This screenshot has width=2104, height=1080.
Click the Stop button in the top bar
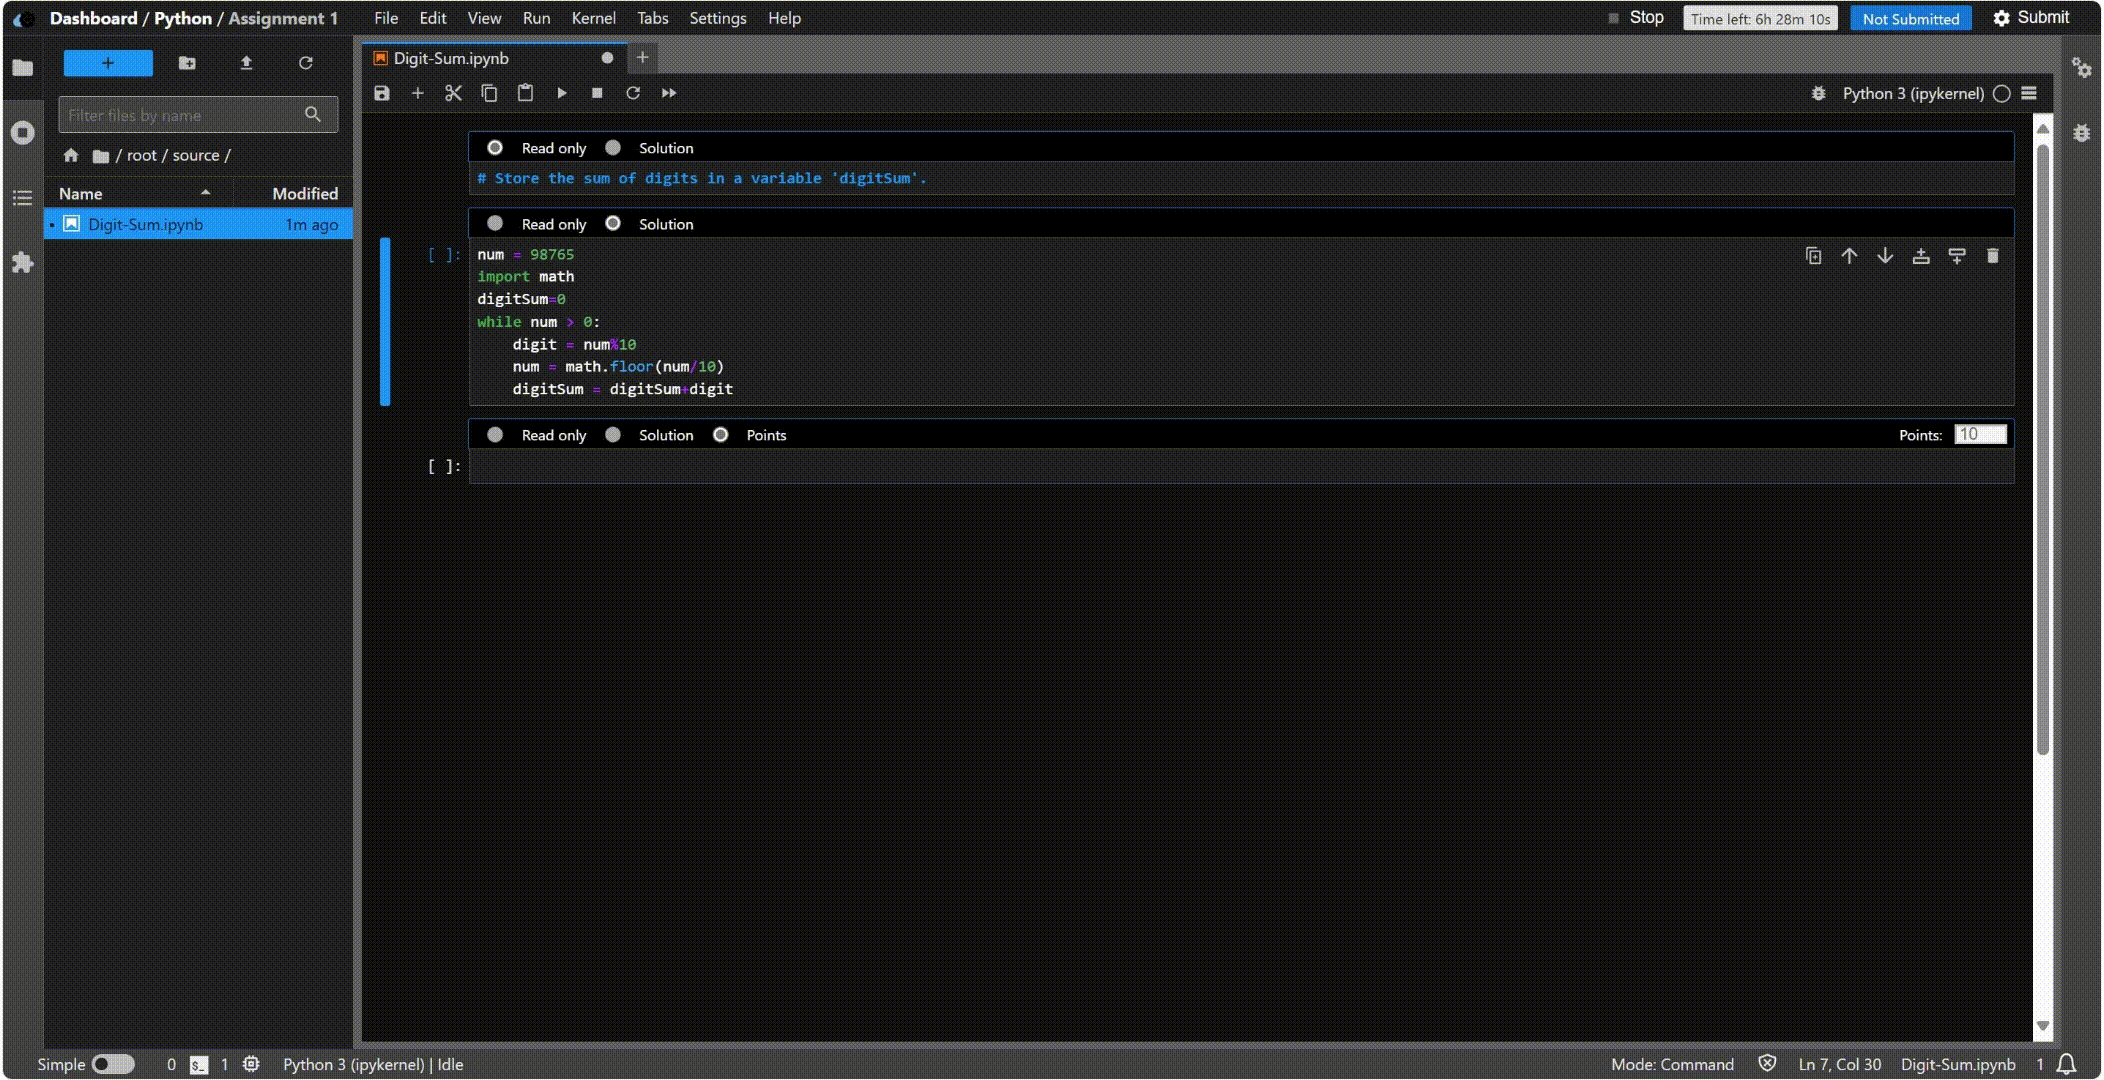click(1636, 17)
